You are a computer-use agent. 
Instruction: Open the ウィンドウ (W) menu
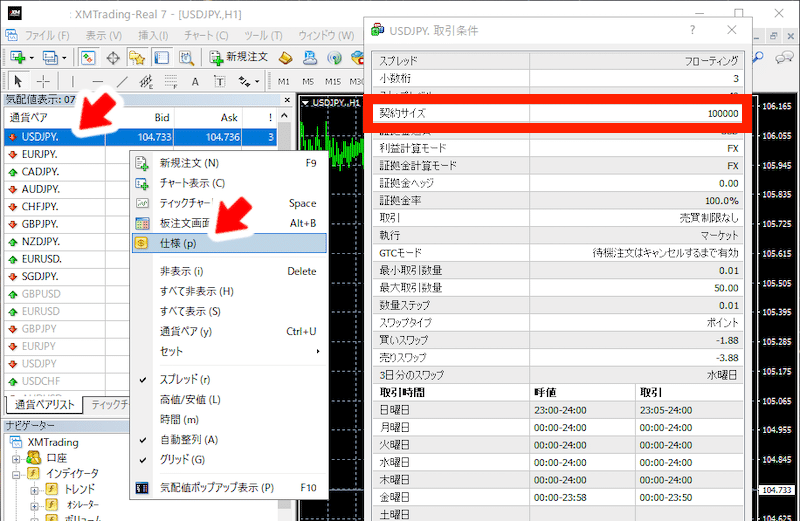tap(326, 35)
